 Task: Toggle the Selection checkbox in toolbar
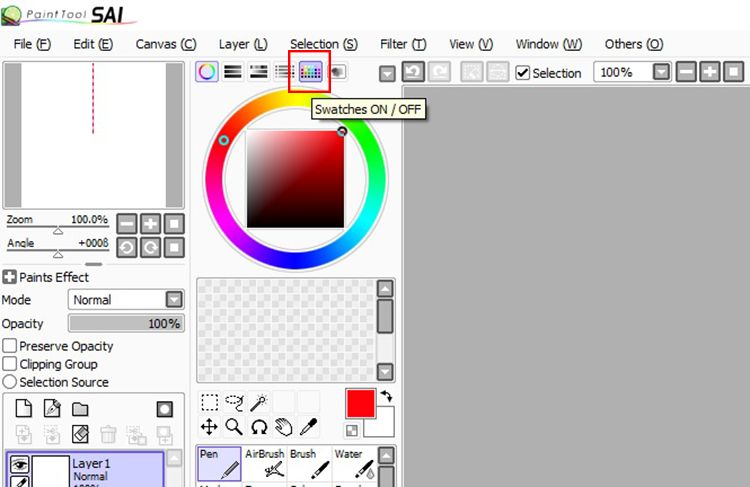tap(523, 73)
